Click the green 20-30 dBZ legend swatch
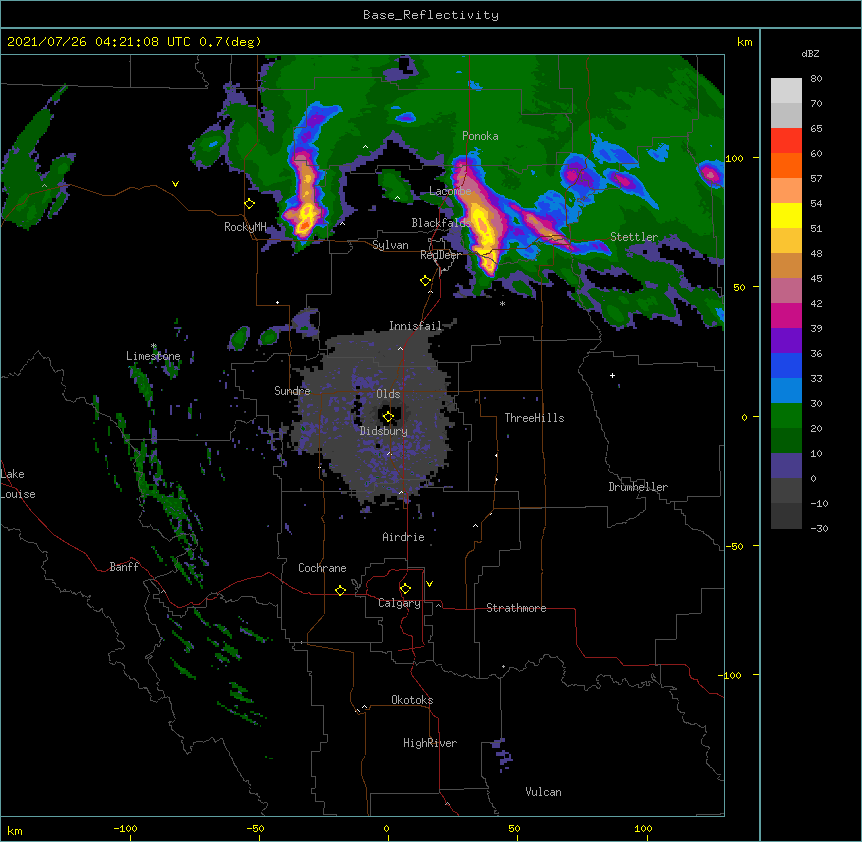This screenshot has width=862, height=842. click(x=786, y=416)
